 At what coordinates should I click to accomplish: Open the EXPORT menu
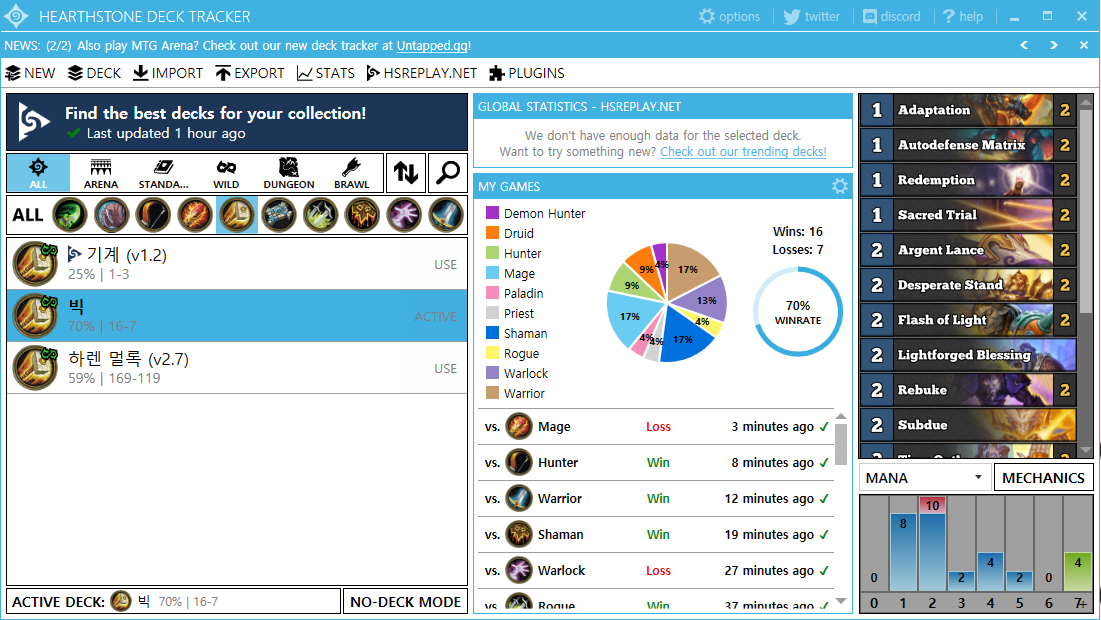[x=249, y=73]
